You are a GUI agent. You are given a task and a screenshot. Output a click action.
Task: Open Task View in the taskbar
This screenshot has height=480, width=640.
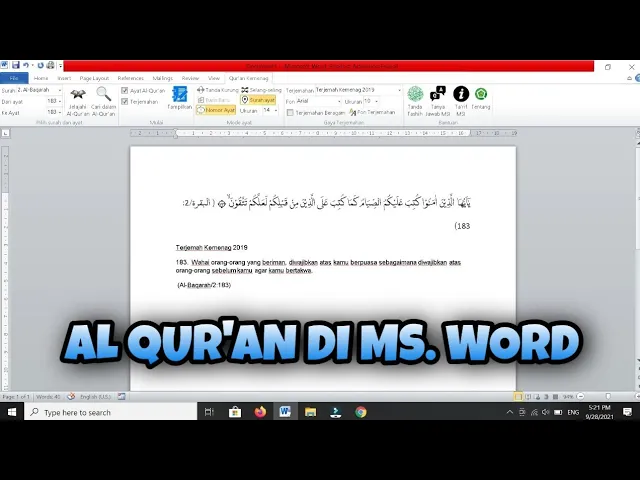[209, 412]
